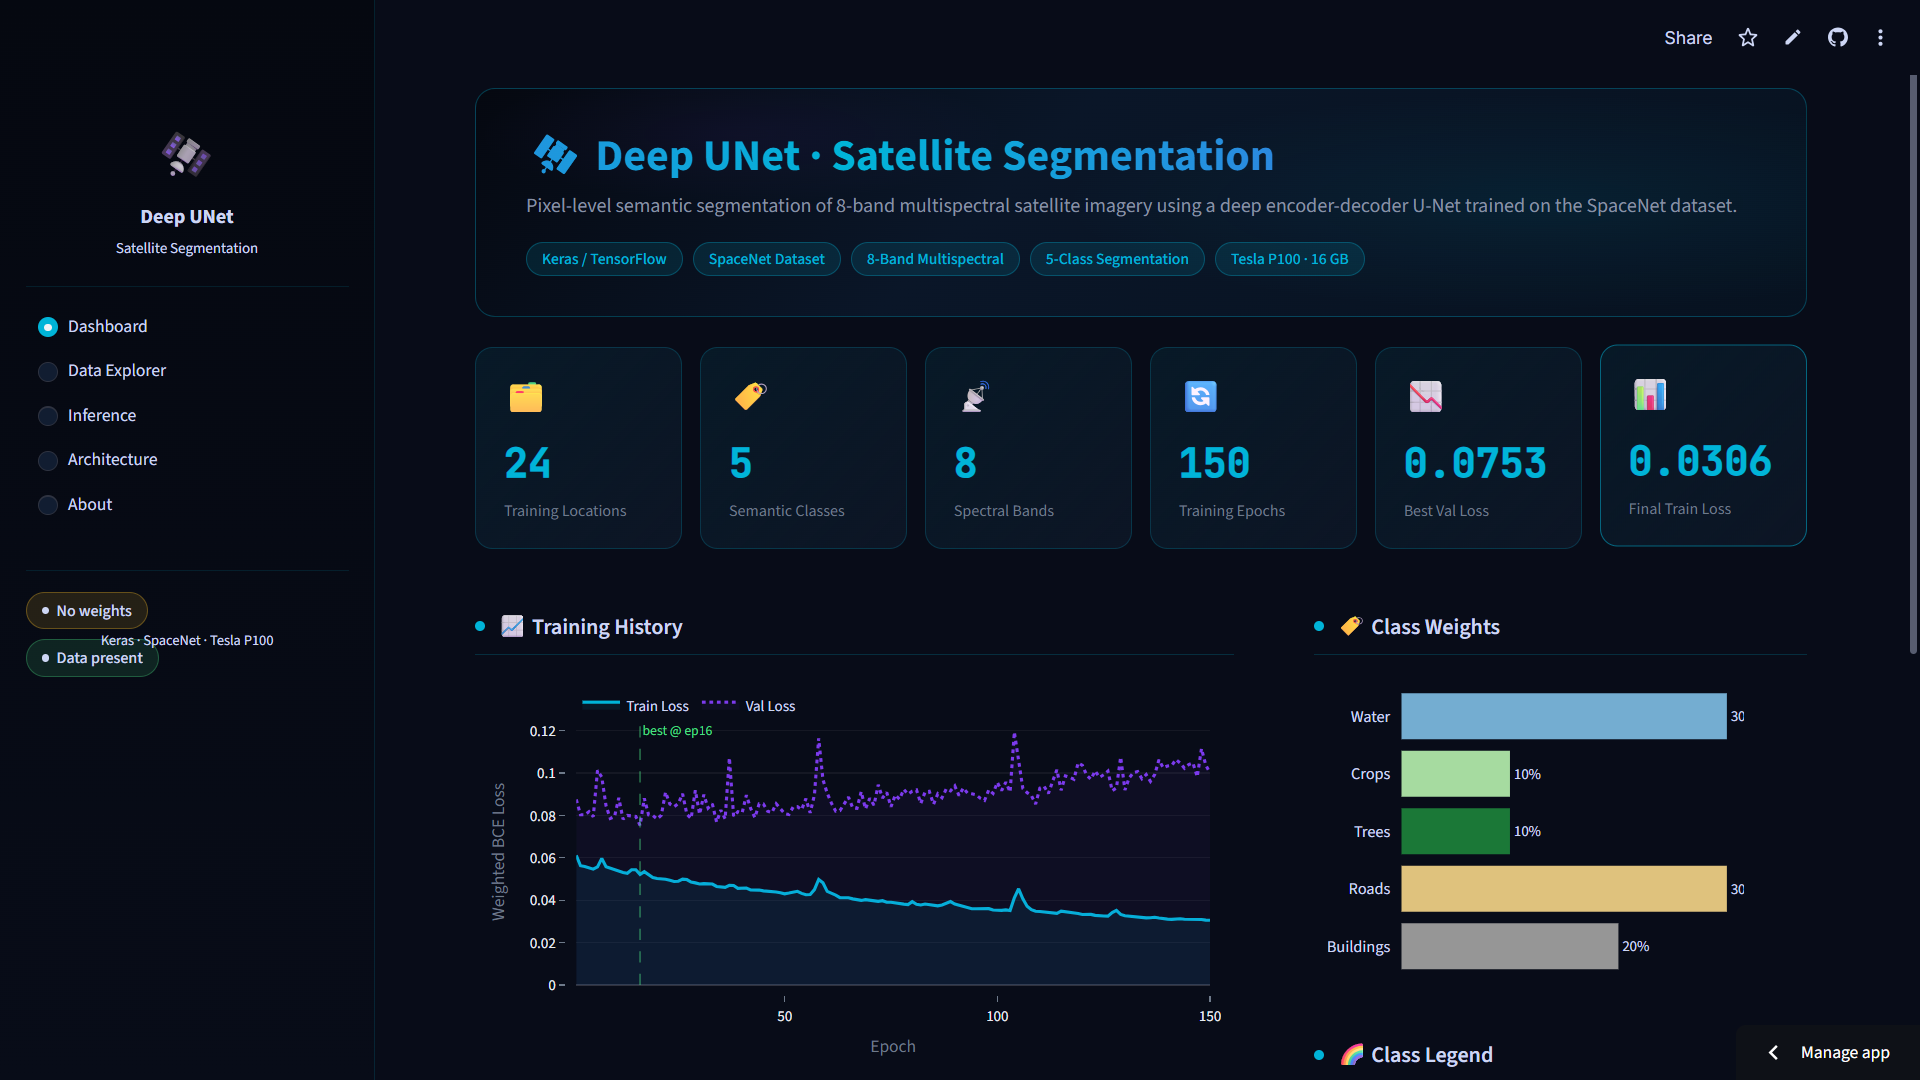Click the Keras / TensorFlow tag
This screenshot has height=1080, width=1920.
pyautogui.click(x=604, y=259)
